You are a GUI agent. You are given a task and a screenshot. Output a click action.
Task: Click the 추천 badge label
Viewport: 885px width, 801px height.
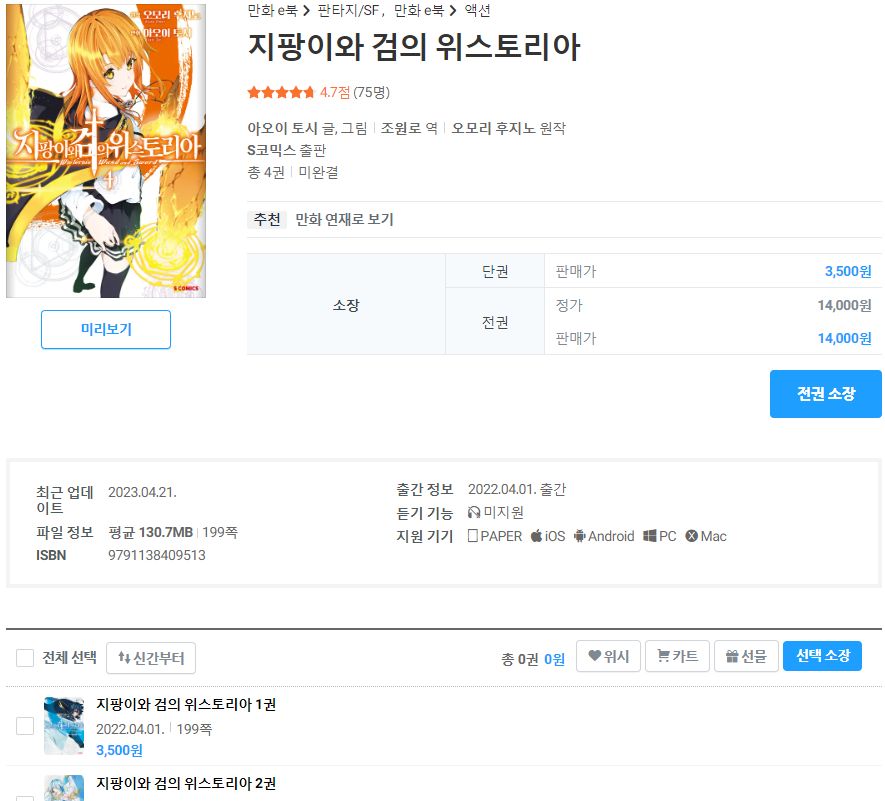pyautogui.click(x=267, y=219)
